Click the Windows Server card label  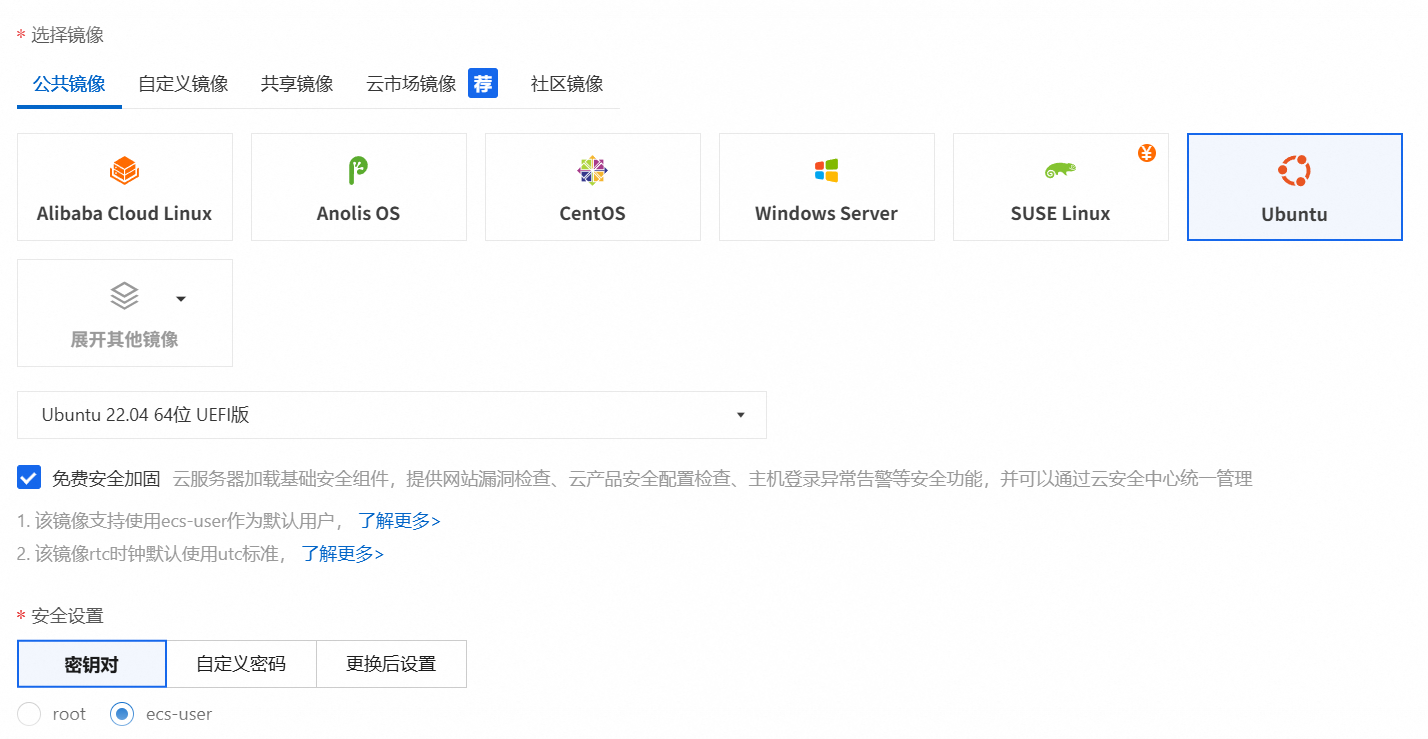(826, 213)
